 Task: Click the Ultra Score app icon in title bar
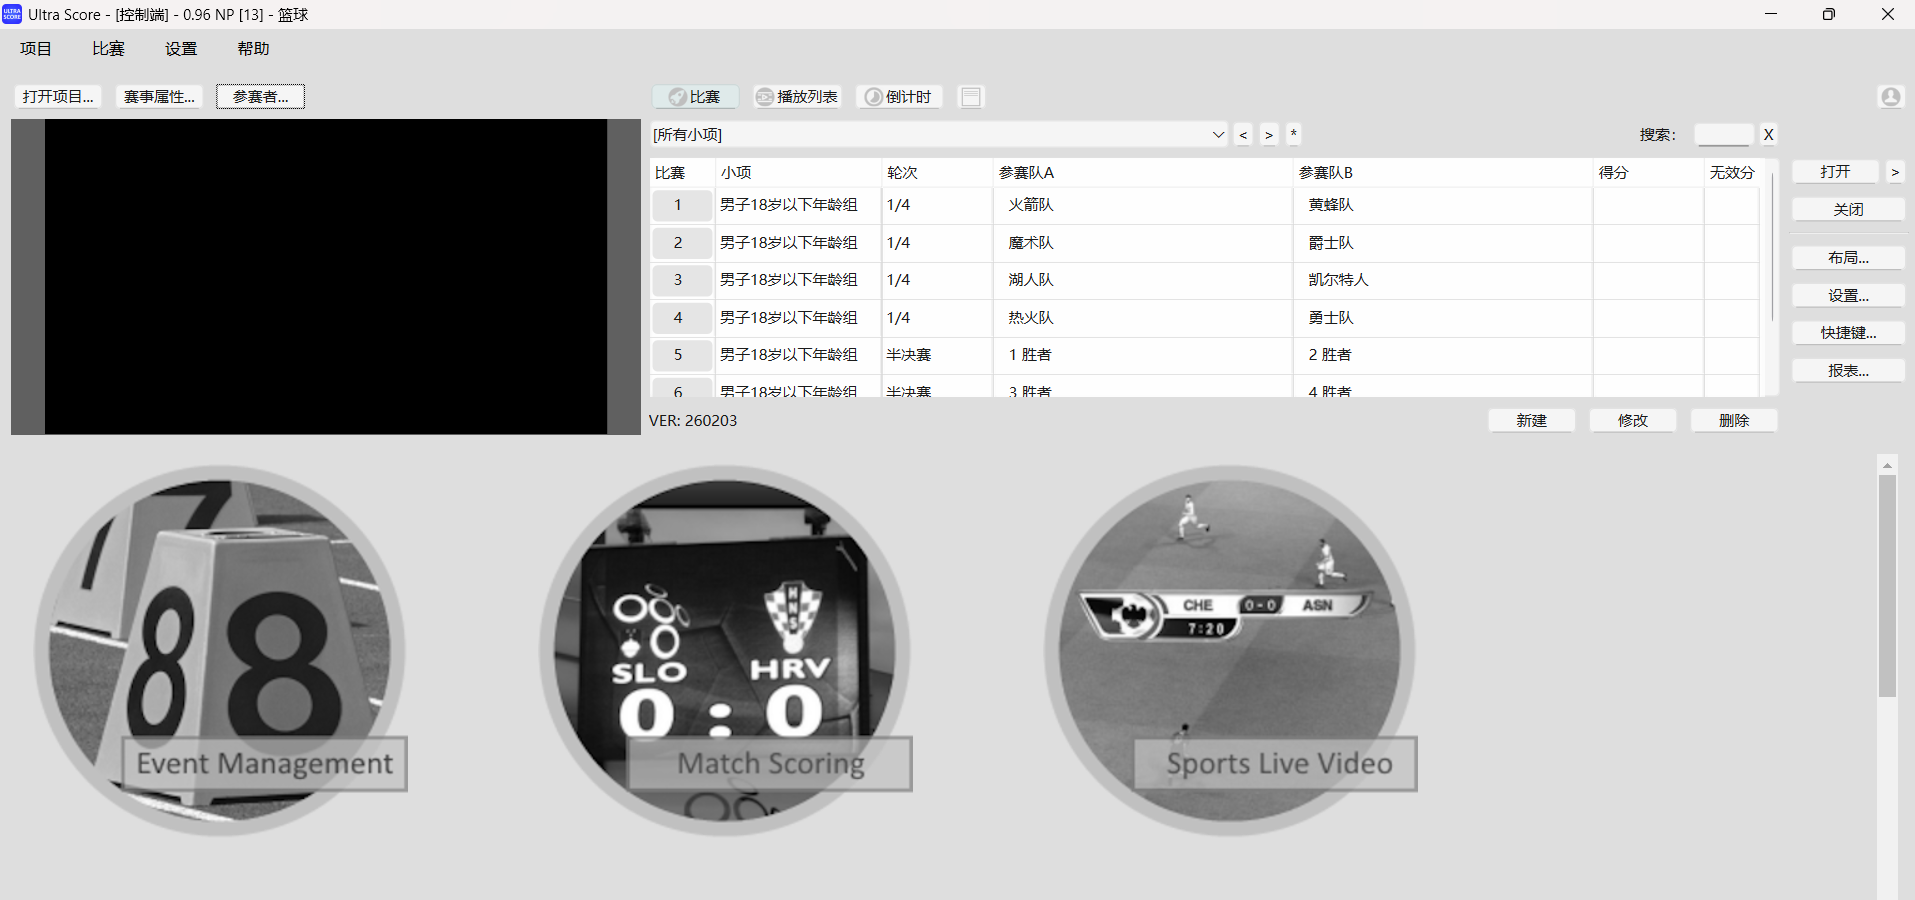[12, 14]
